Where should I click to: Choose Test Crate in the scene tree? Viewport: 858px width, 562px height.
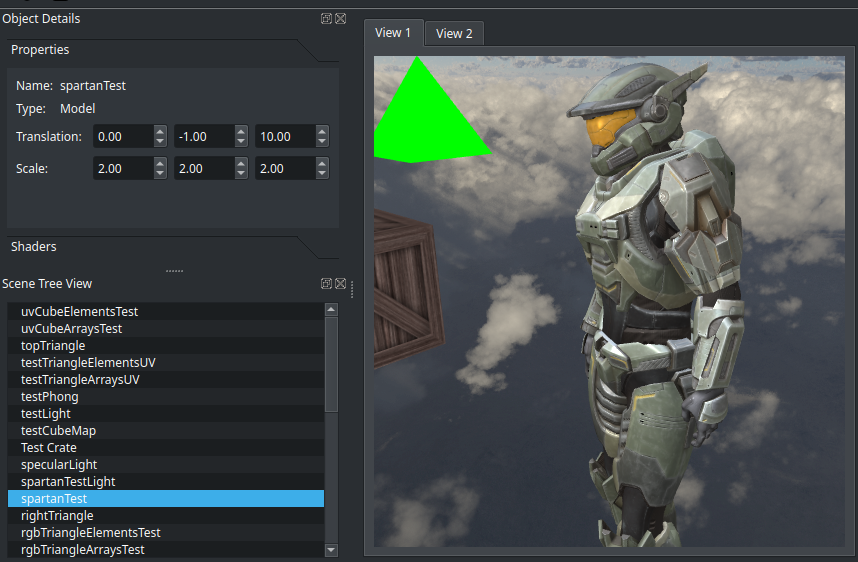(x=49, y=447)
